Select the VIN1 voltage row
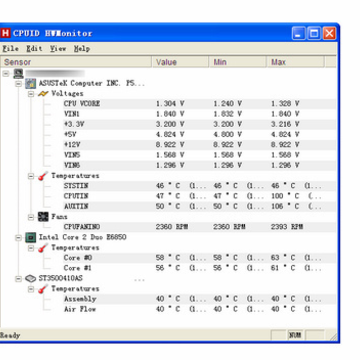This screenshot has width=360, height=360. click(x=199, y=114)
